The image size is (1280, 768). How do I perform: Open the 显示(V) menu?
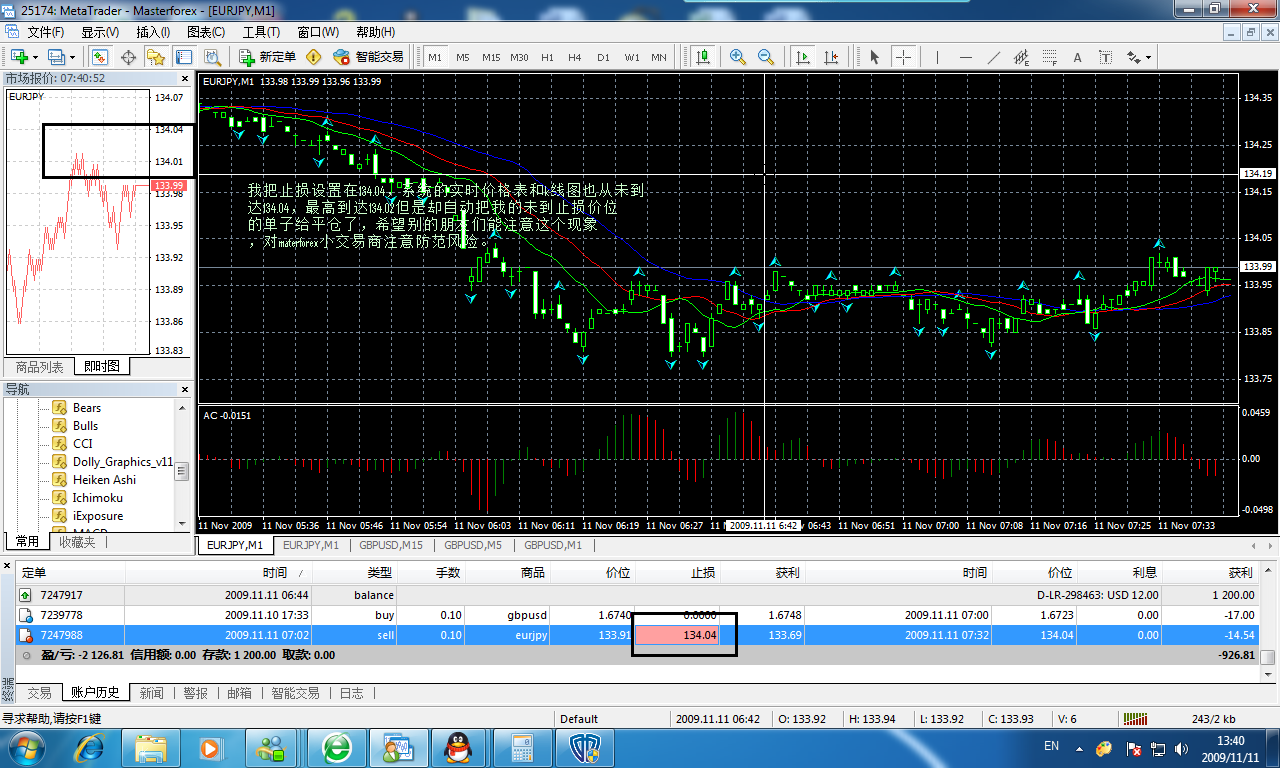(100, 32)
